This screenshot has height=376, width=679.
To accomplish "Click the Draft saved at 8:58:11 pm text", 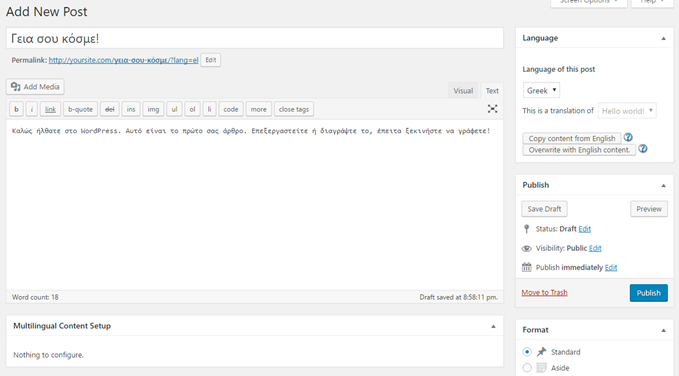I will point(459,297).
